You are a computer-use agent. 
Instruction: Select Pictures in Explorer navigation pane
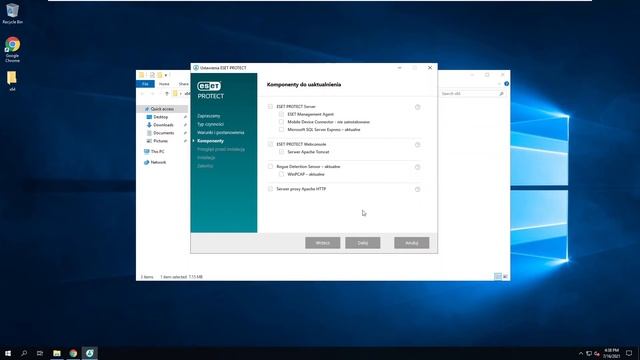tap(160, 141)
